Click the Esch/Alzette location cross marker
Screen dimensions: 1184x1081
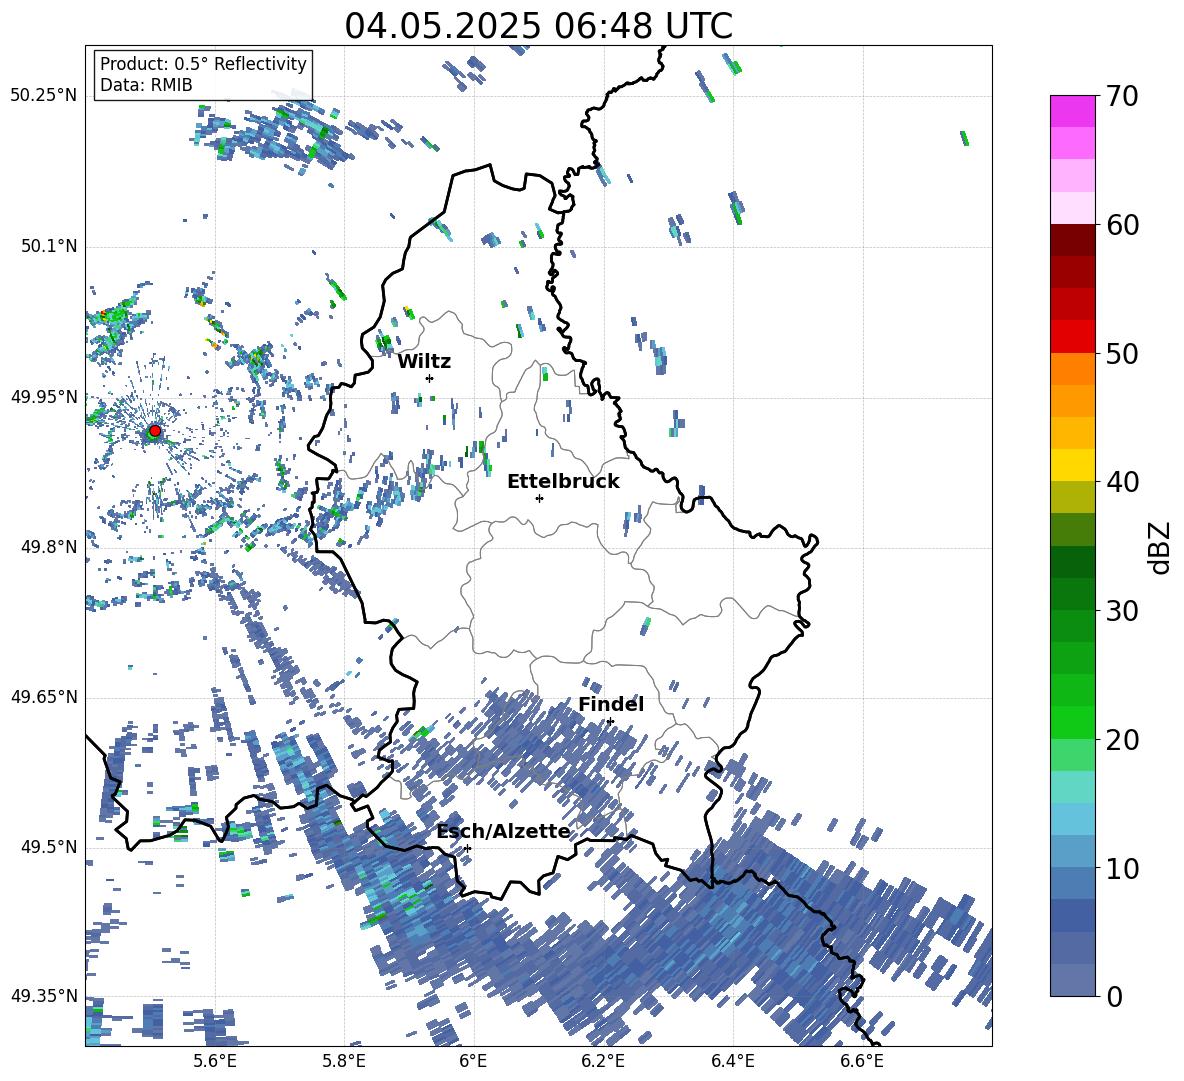[x=467, y=848]
